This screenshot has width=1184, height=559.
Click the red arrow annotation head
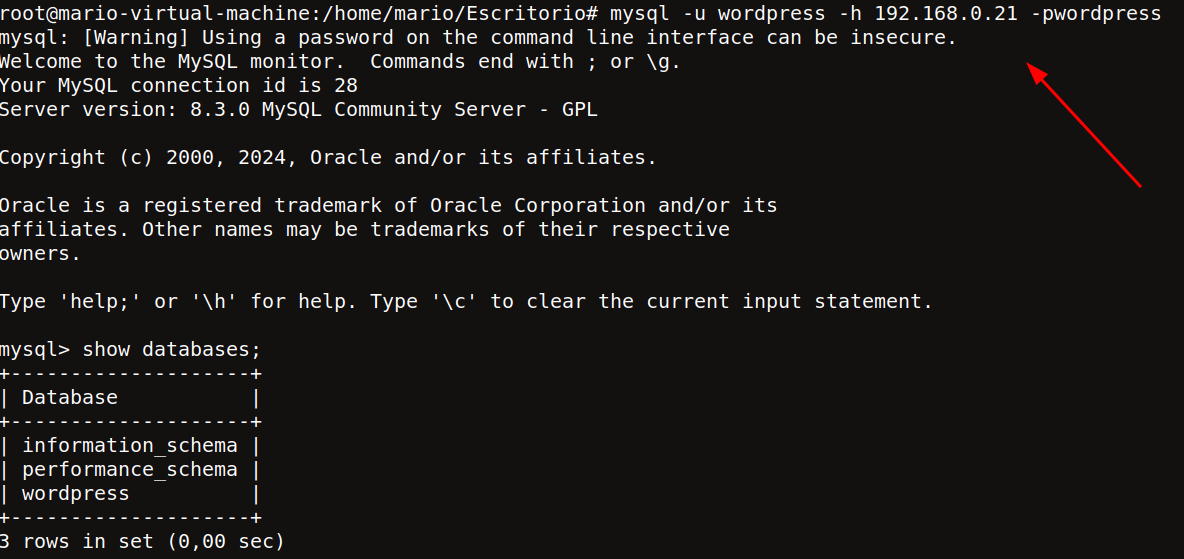point(1037,74)
